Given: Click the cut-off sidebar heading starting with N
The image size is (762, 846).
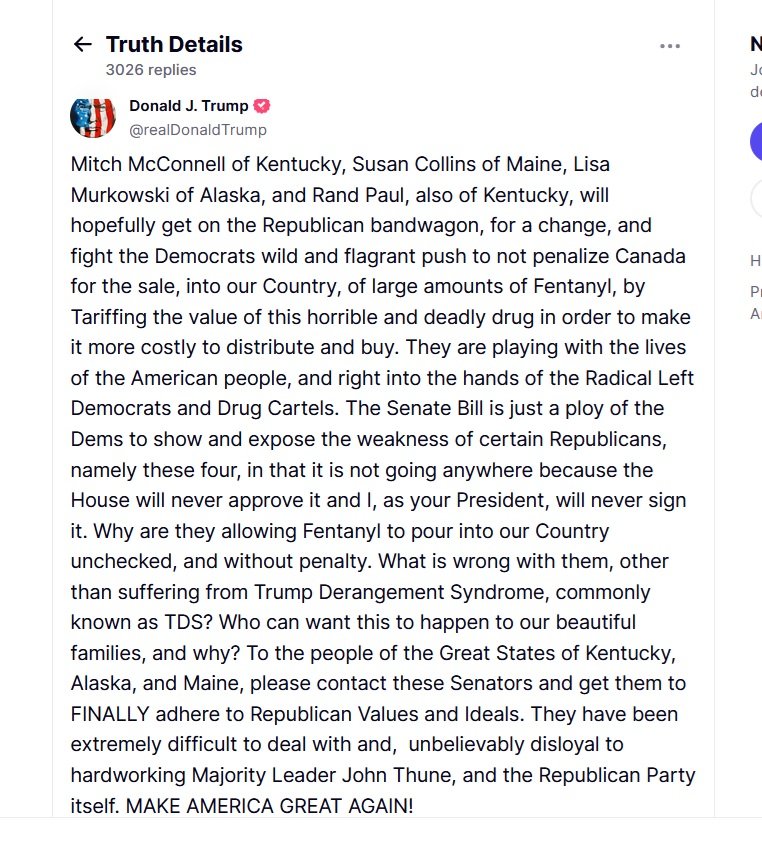Looking at the screenshot, I should pyautogui.click(x=755, y=44).
